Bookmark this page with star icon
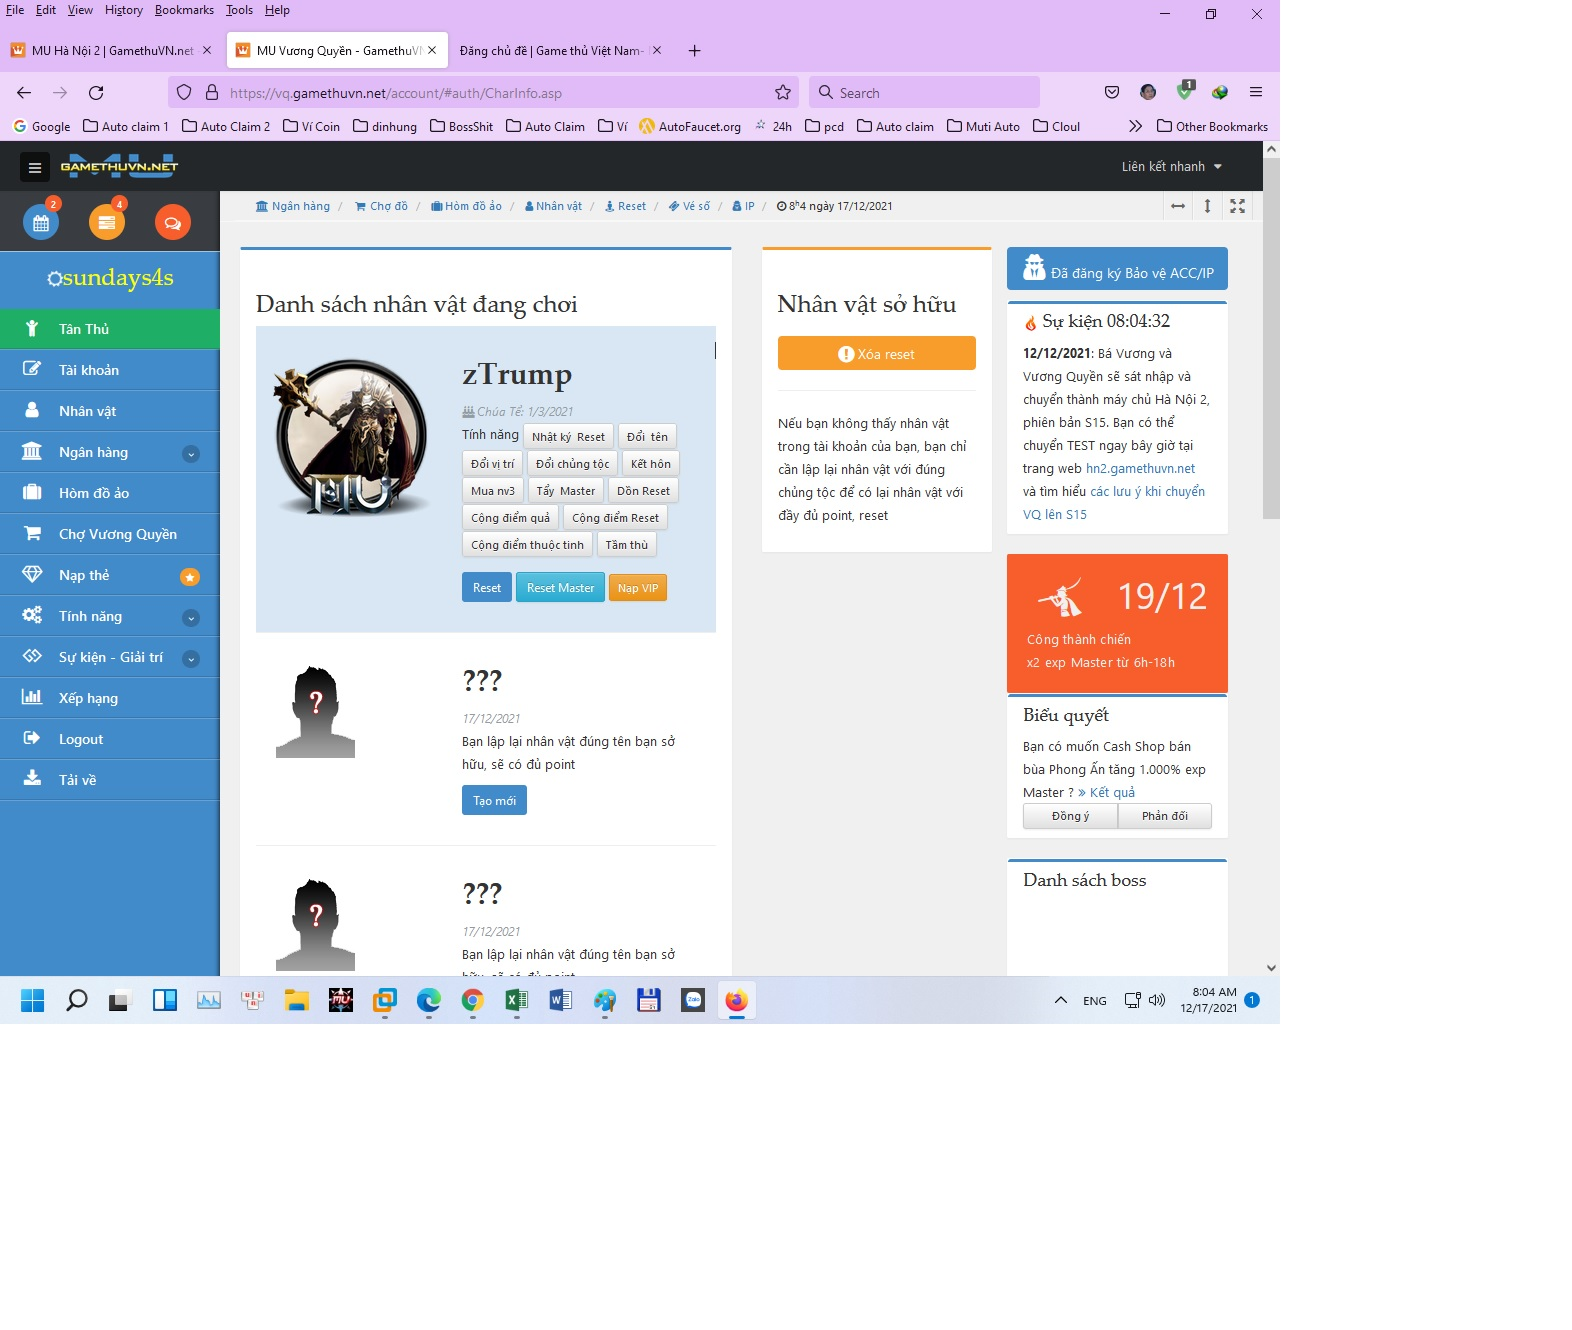The width and height of the screenshot is (1572, 1330). [x=782, y=93]
